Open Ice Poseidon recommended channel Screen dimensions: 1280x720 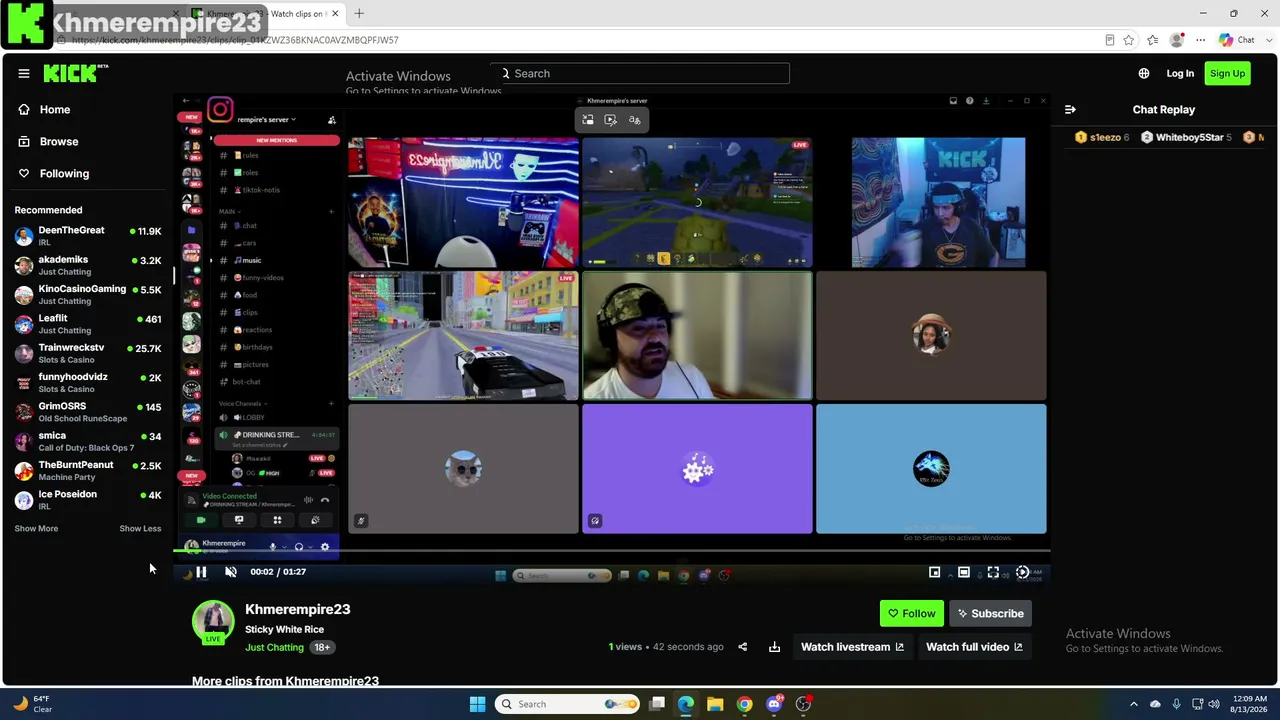pyautogui.click(x=88, y=500)
